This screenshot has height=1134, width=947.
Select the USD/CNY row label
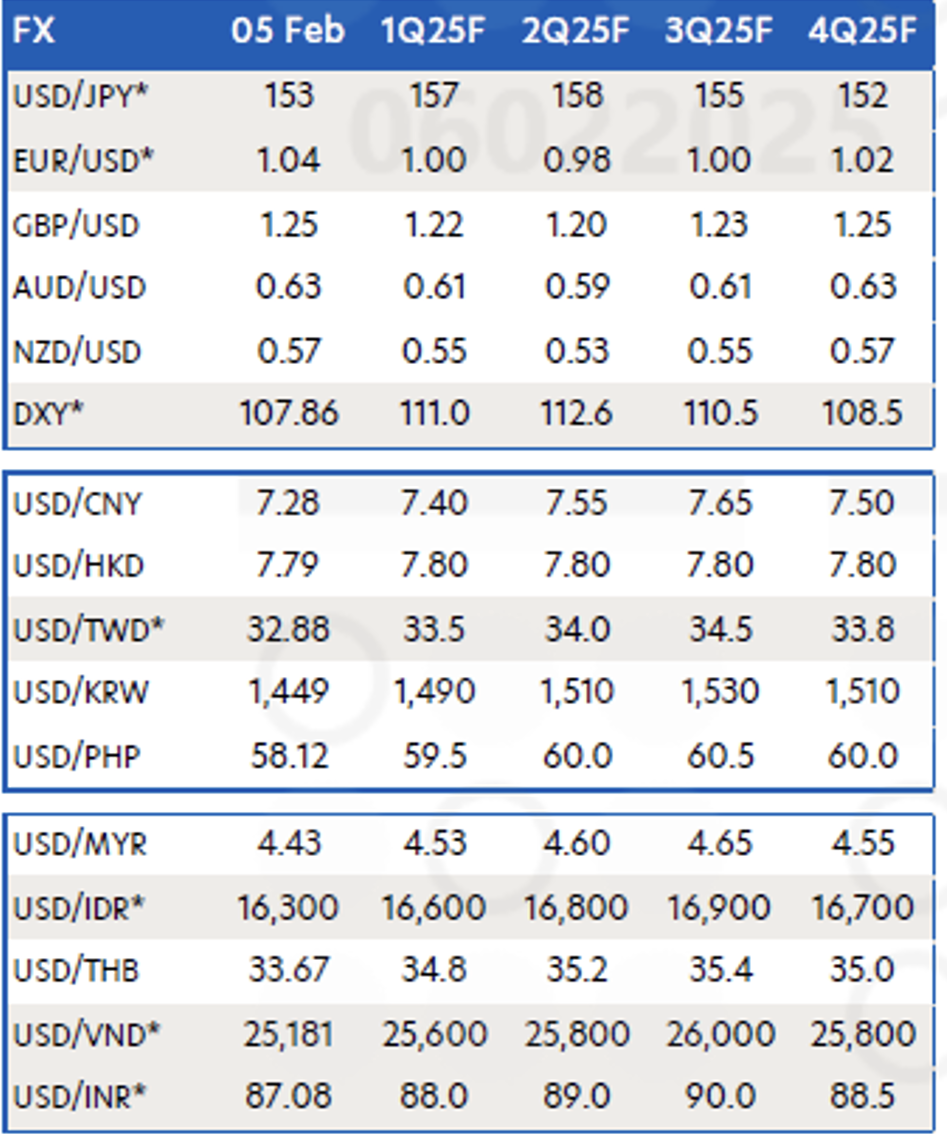(76, 503)
